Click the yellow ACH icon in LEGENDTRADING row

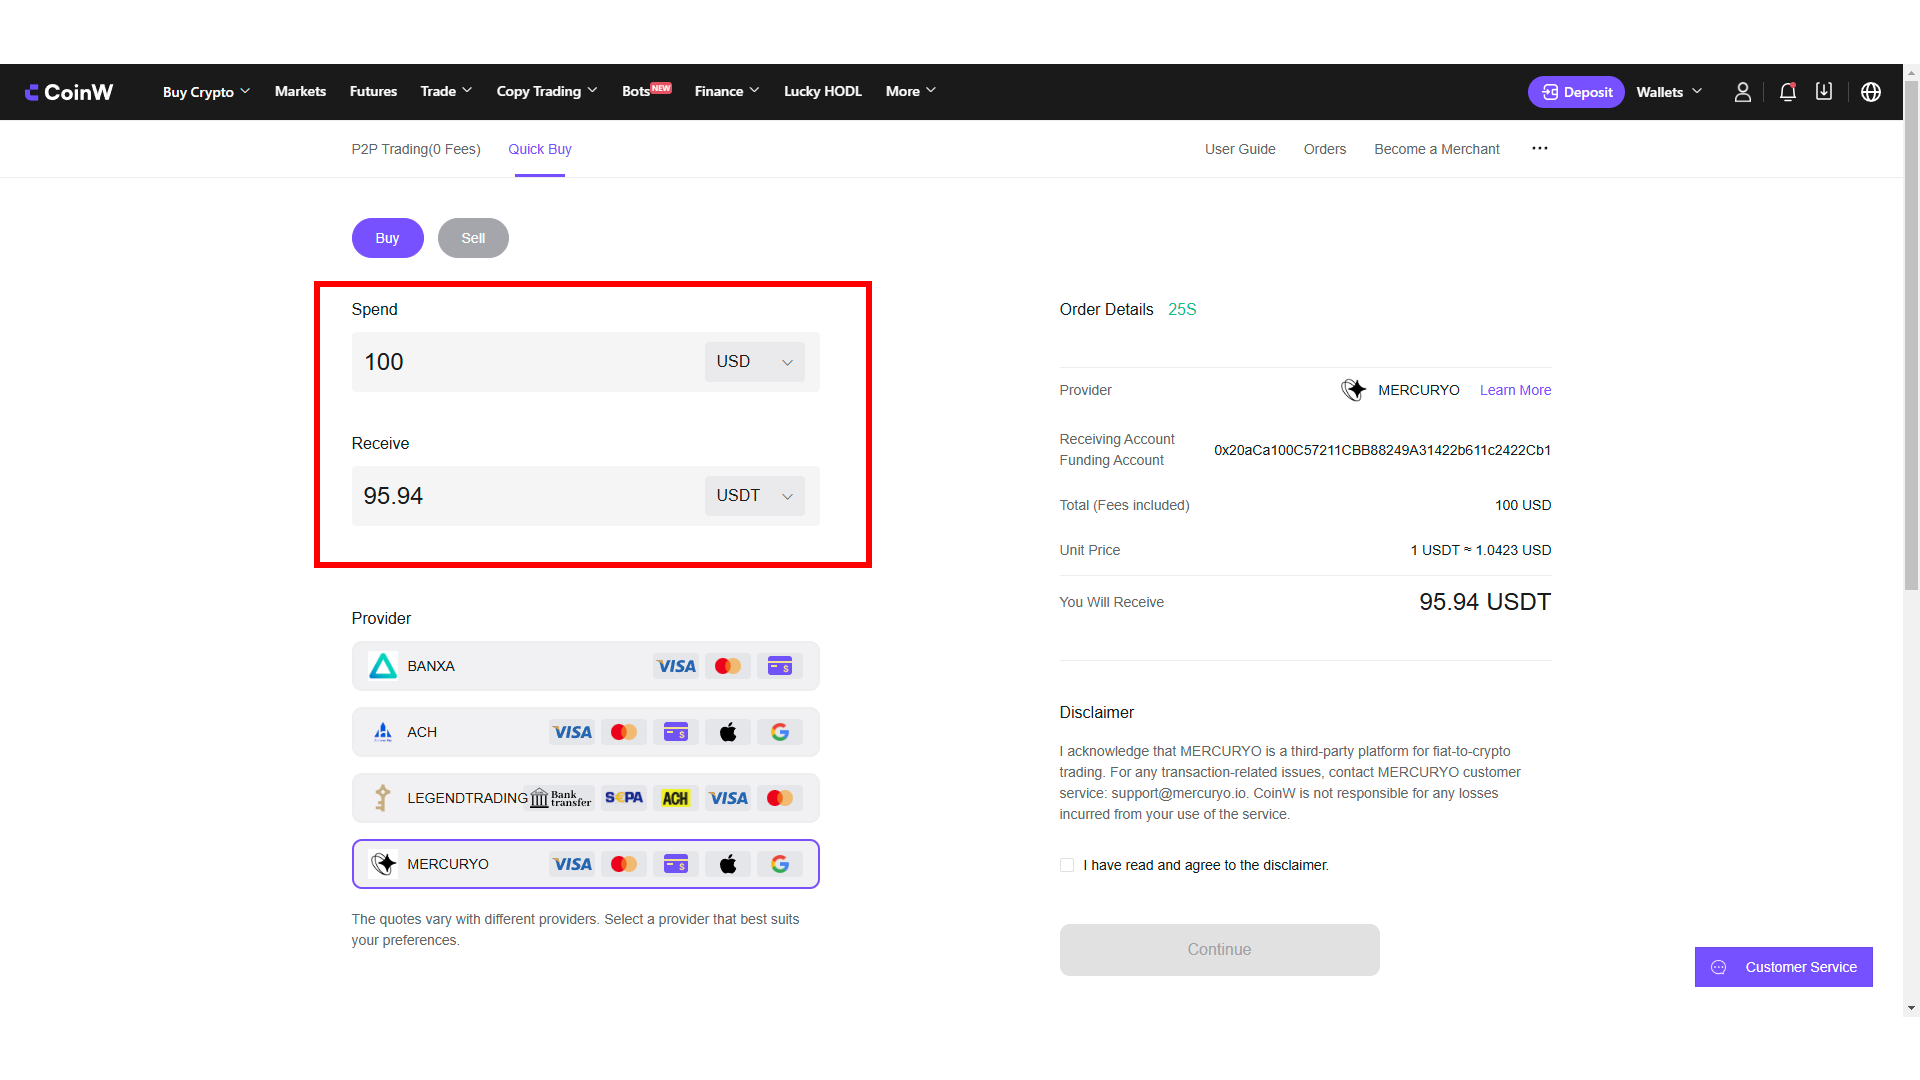click(x=676, y=798)
